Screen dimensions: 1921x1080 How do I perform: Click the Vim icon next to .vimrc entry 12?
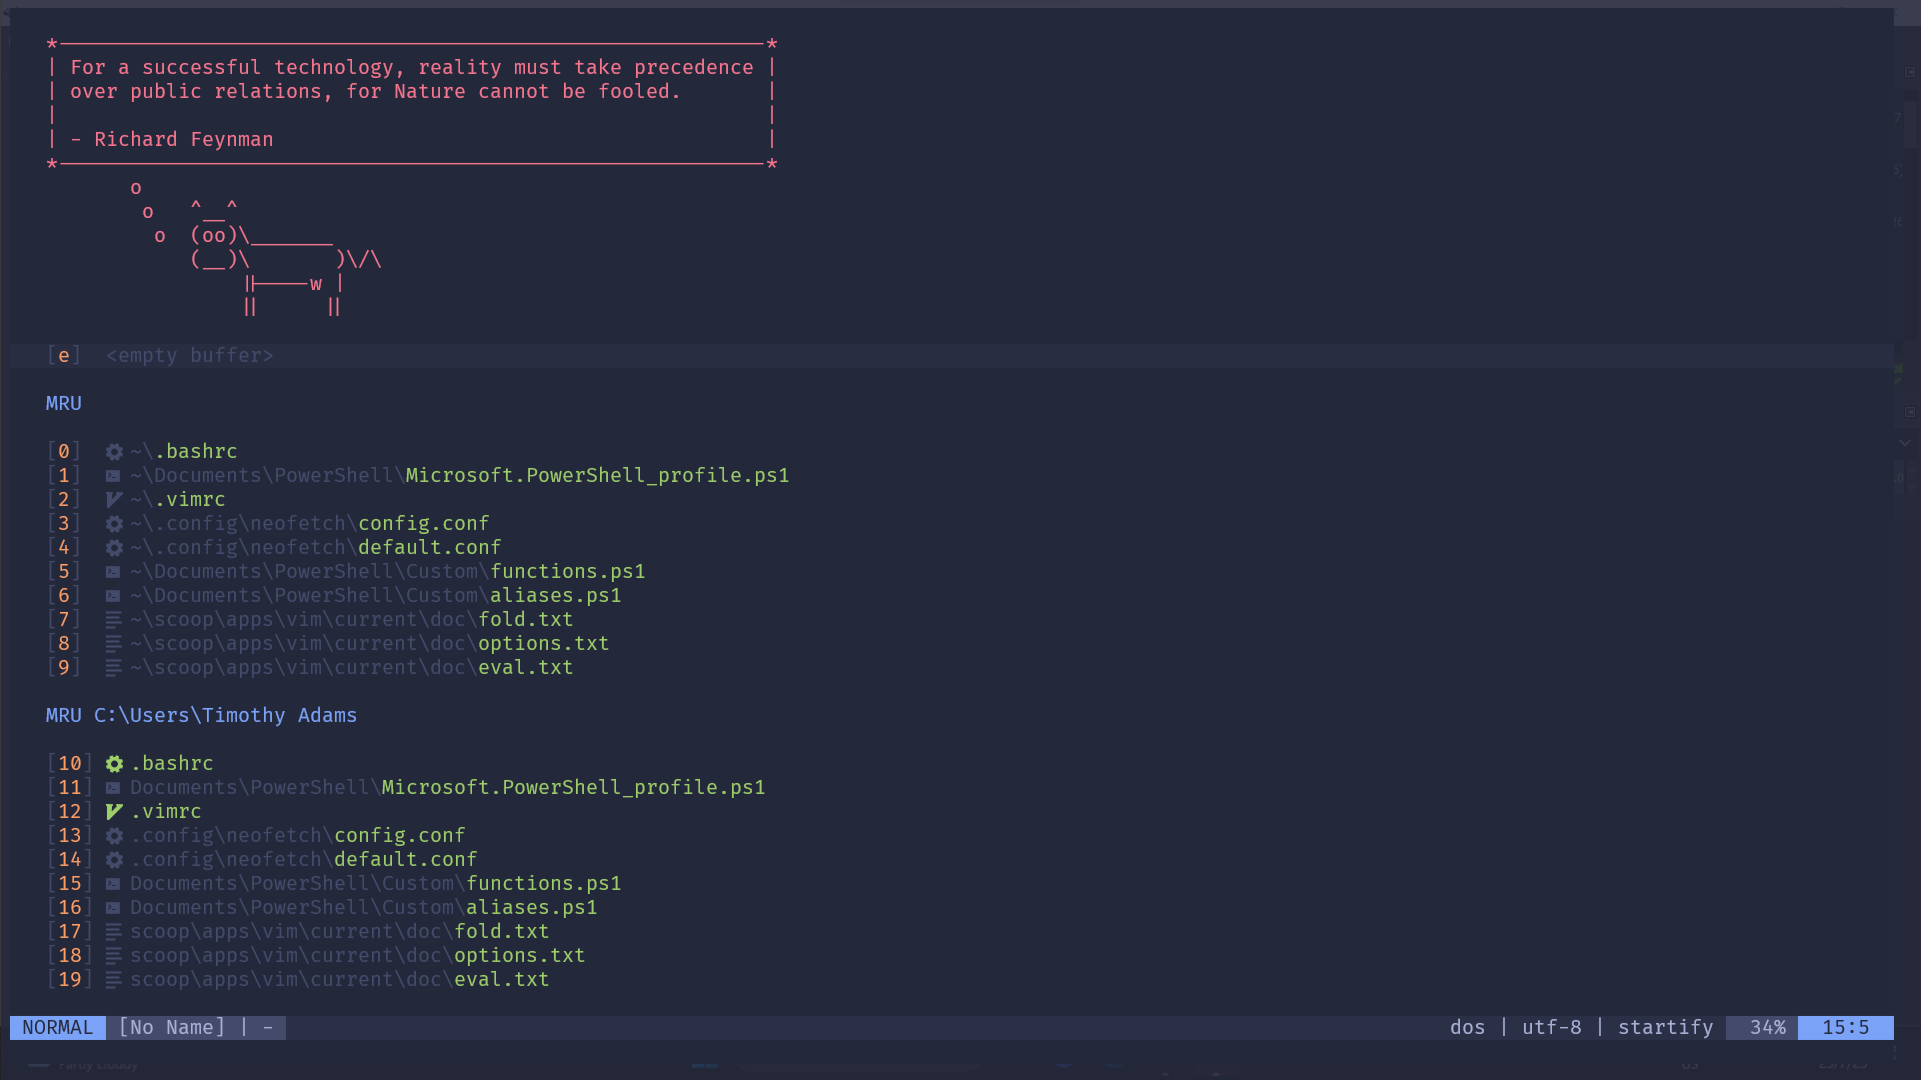(x=113, y=811)
